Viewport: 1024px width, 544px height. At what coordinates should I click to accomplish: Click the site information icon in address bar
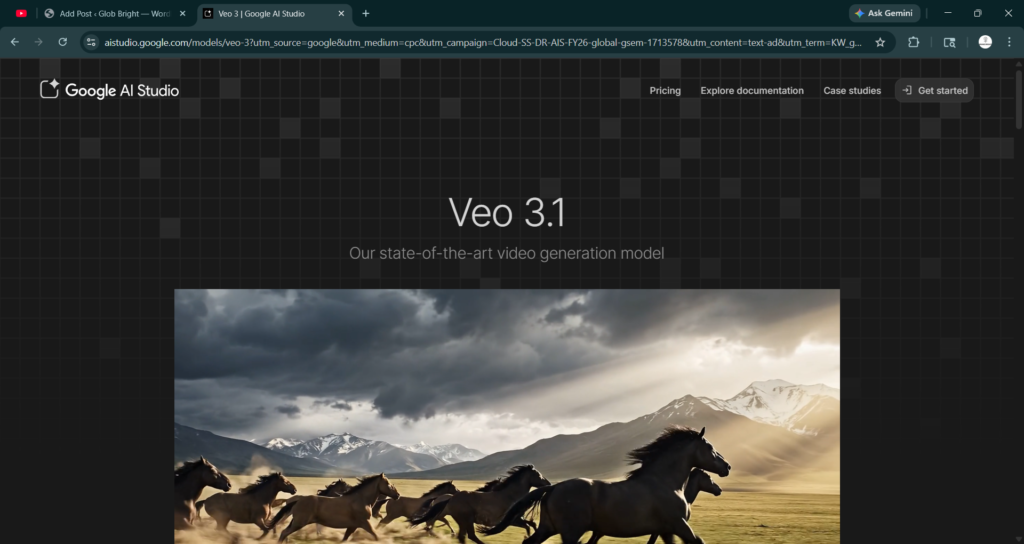pyautogui.click(x=91, y=42)
